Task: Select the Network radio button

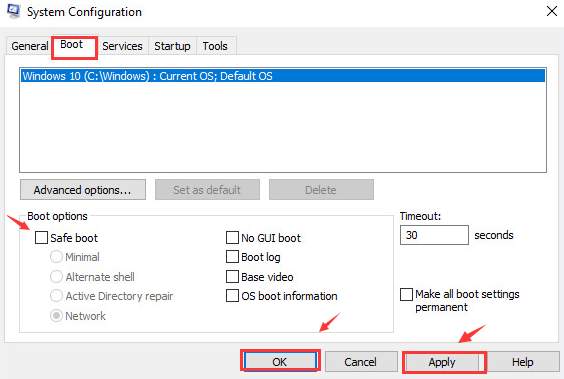Action: click(56, 316)
